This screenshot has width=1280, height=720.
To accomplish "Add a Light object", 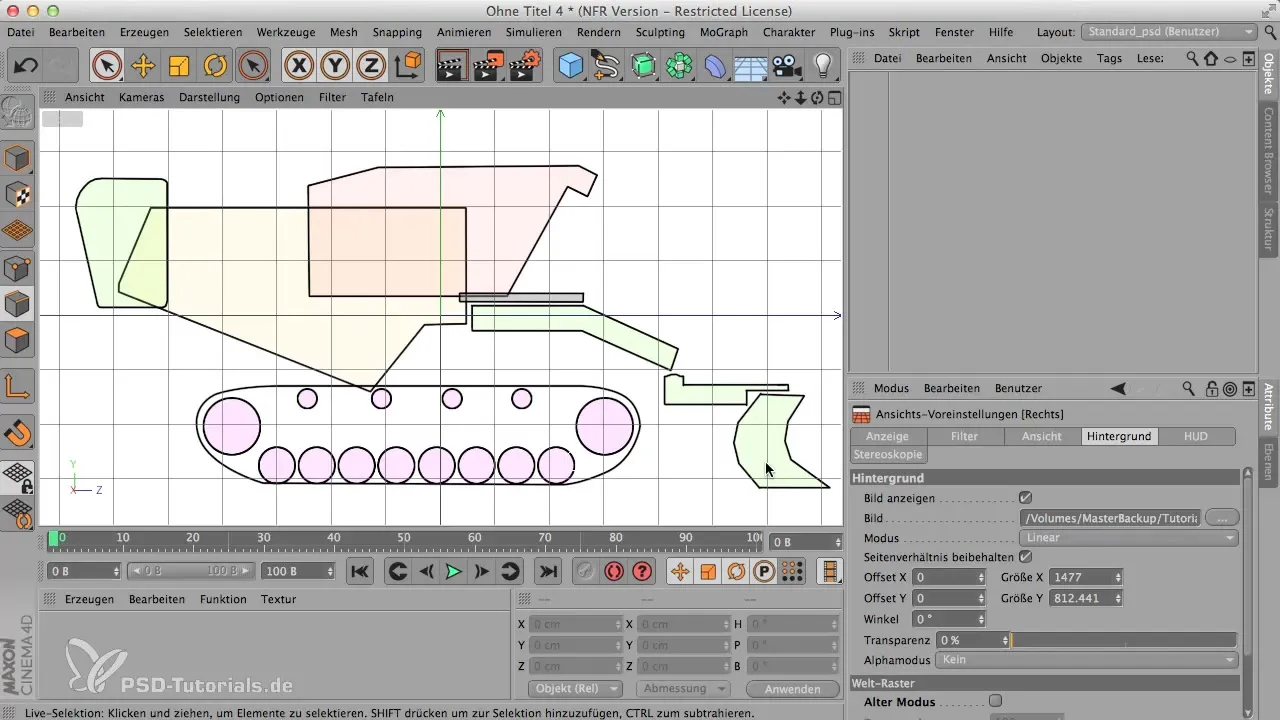I will pyautogui.click(x=823, y=66).
